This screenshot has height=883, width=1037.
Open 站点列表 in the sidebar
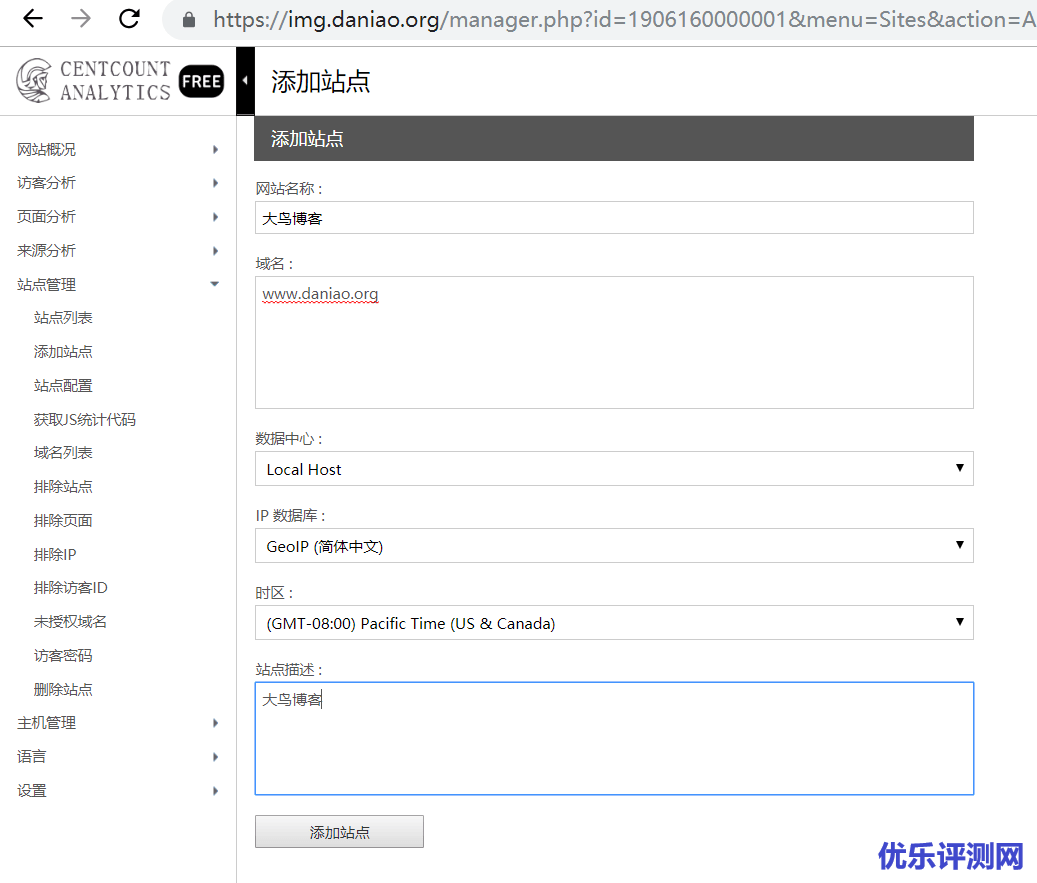[x=63, y=317]
